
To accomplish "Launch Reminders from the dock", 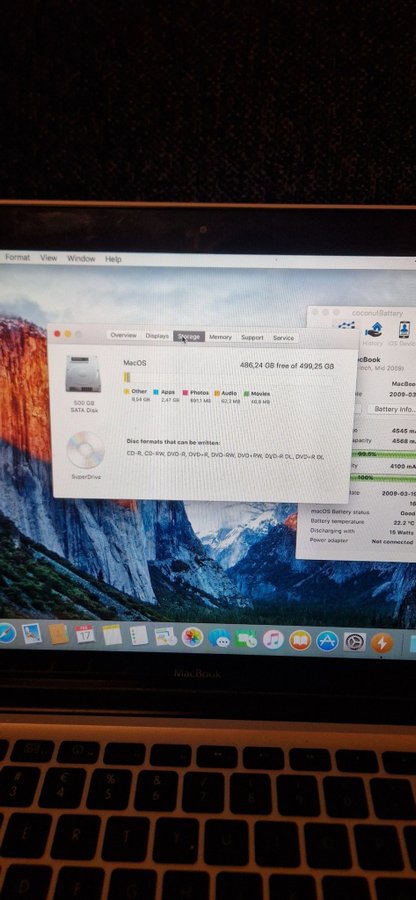I will [x=138, y=635].
